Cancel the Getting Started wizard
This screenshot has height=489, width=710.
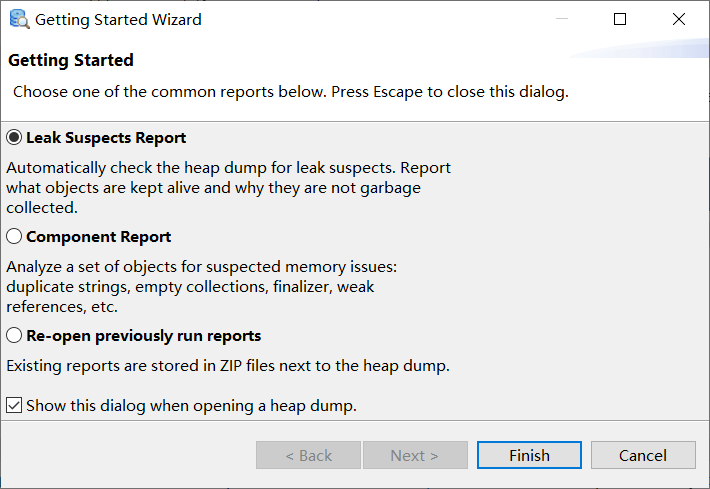point(642,455)
